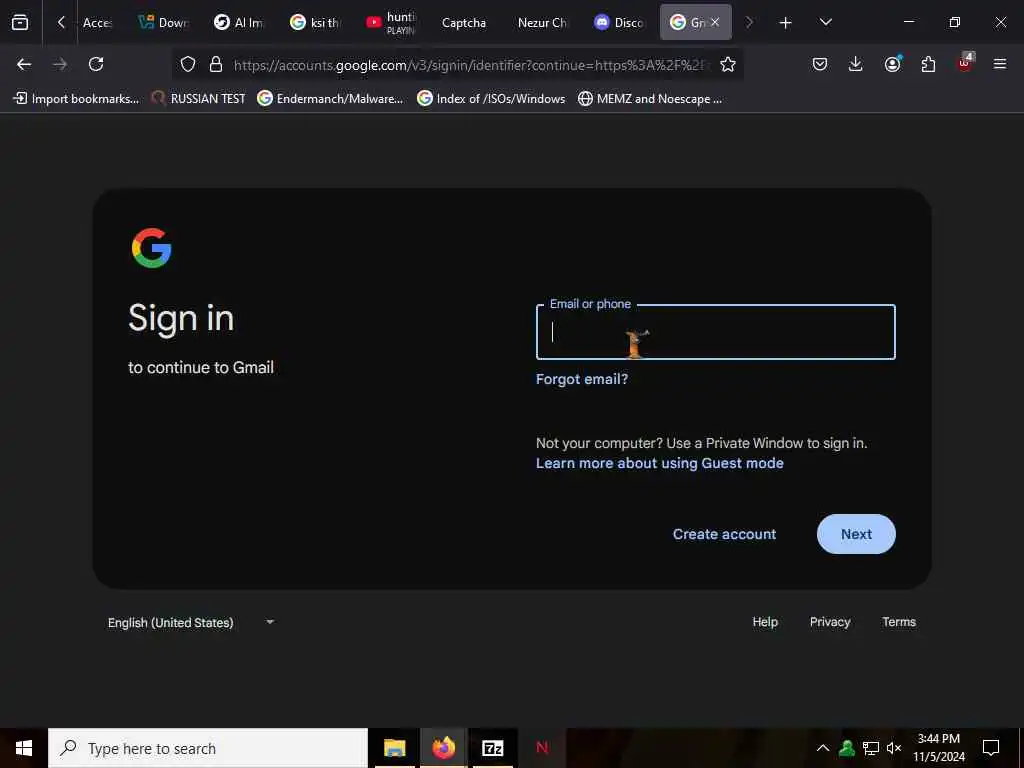Image resolution: width=1024 pixels, height=768 pixels.
Task: Switch to the ksi th Google tab
Action: click(315, 23)
